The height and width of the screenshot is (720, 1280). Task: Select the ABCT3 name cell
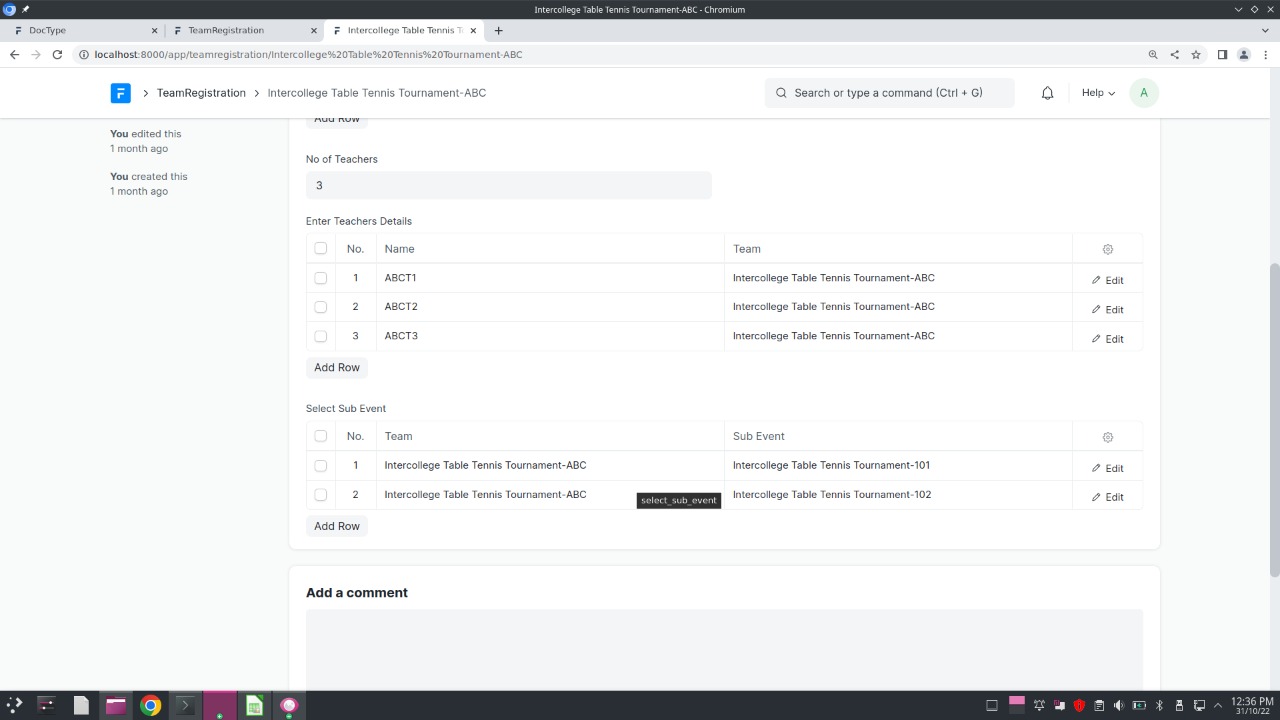point(550,336)
